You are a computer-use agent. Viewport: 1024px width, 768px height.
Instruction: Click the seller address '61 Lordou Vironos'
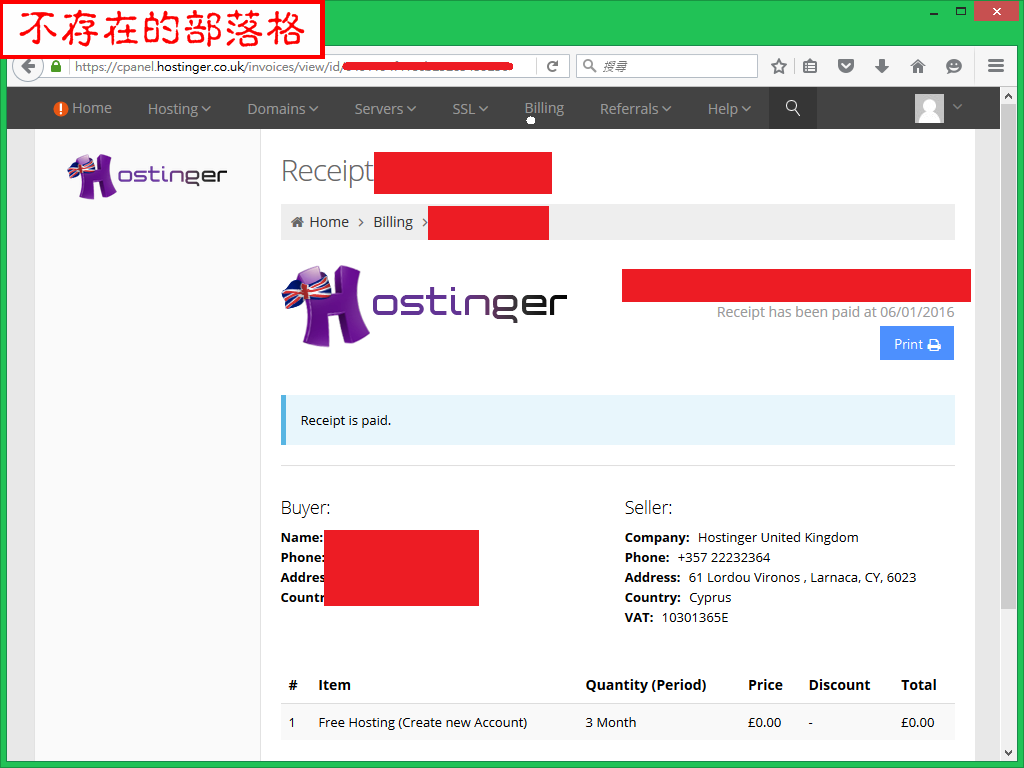(744, 577)
